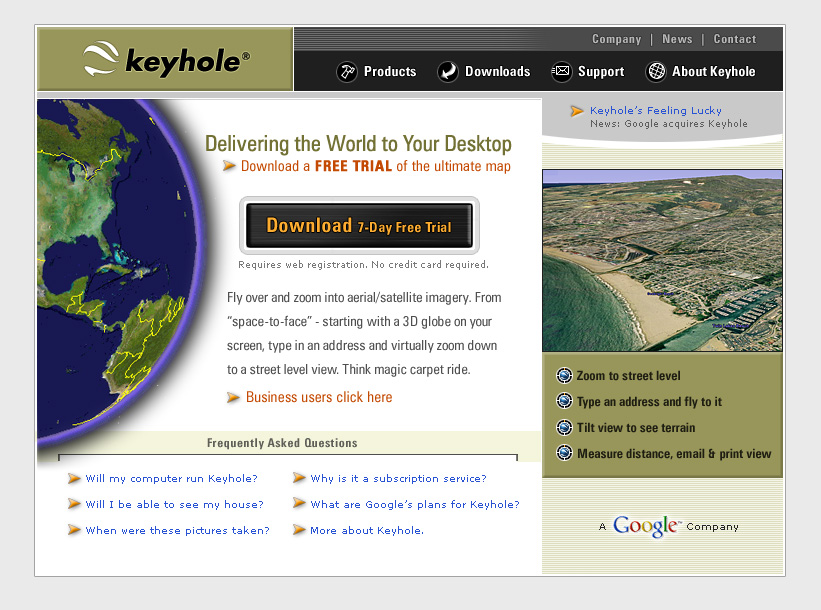Click Download a FREE TRIAL link
Image resolution: width=821 pixels, height=610 pixels.
[x=375, y=166]
